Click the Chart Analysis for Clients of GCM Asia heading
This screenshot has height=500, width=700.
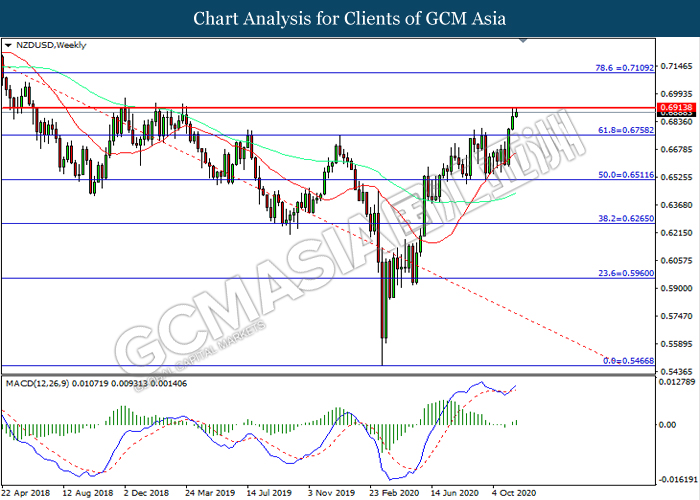[350, 18]
